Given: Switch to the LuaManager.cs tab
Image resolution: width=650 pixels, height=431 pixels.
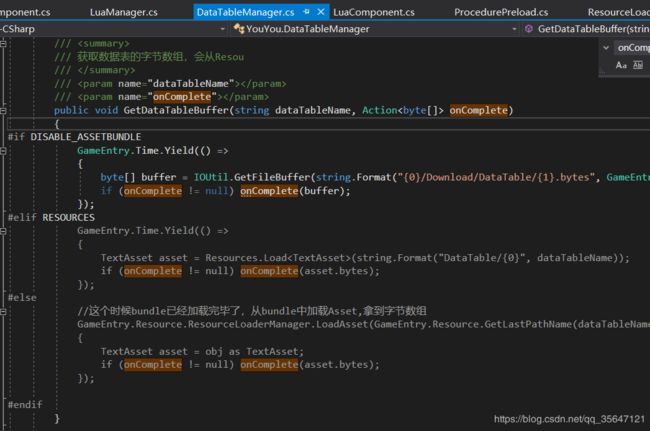Looking at the screenshot, I should [124, 12].
